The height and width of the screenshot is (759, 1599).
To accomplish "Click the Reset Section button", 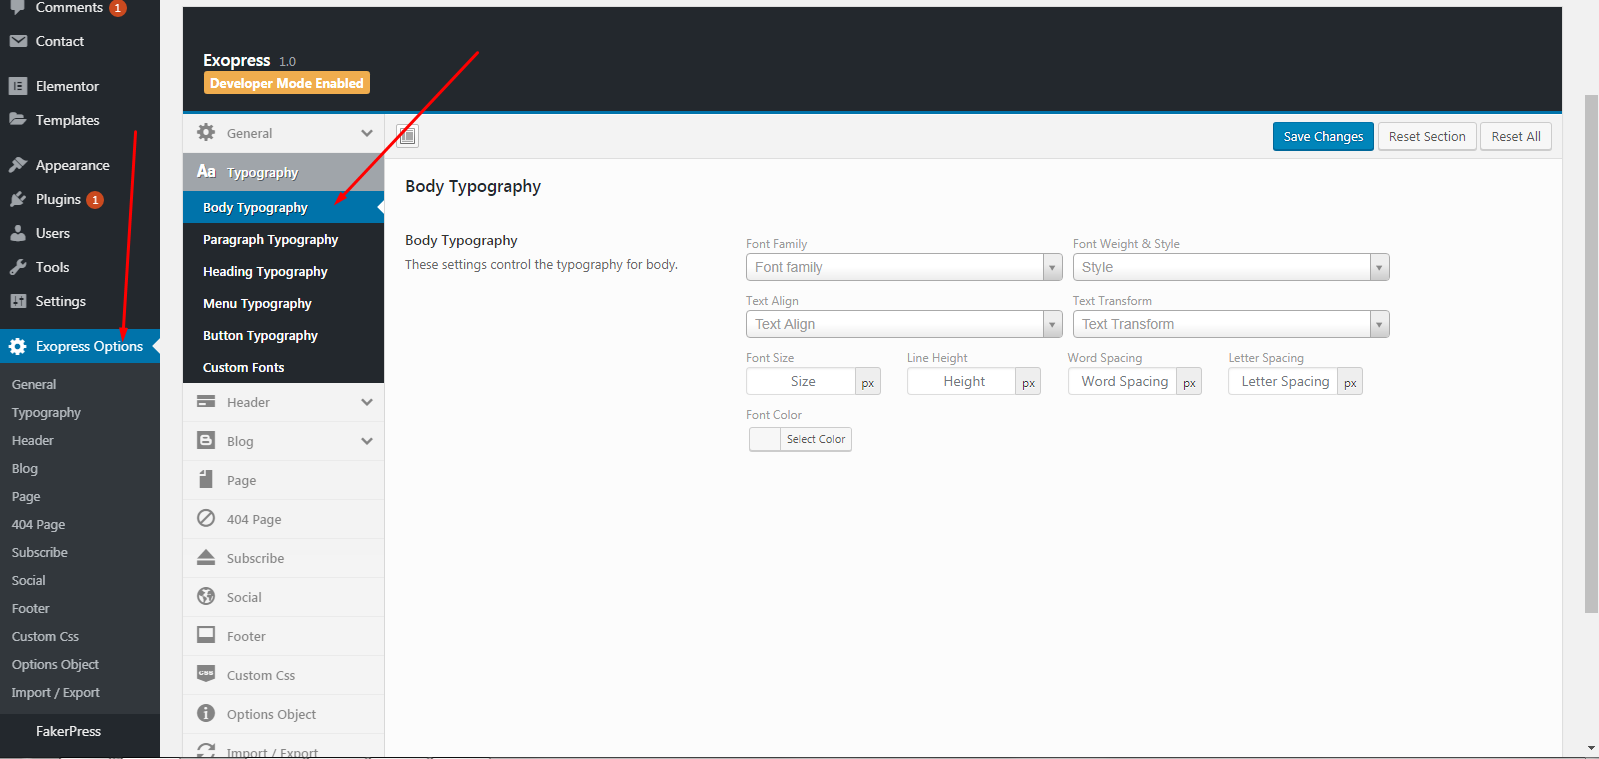I will pos(1426,137).
